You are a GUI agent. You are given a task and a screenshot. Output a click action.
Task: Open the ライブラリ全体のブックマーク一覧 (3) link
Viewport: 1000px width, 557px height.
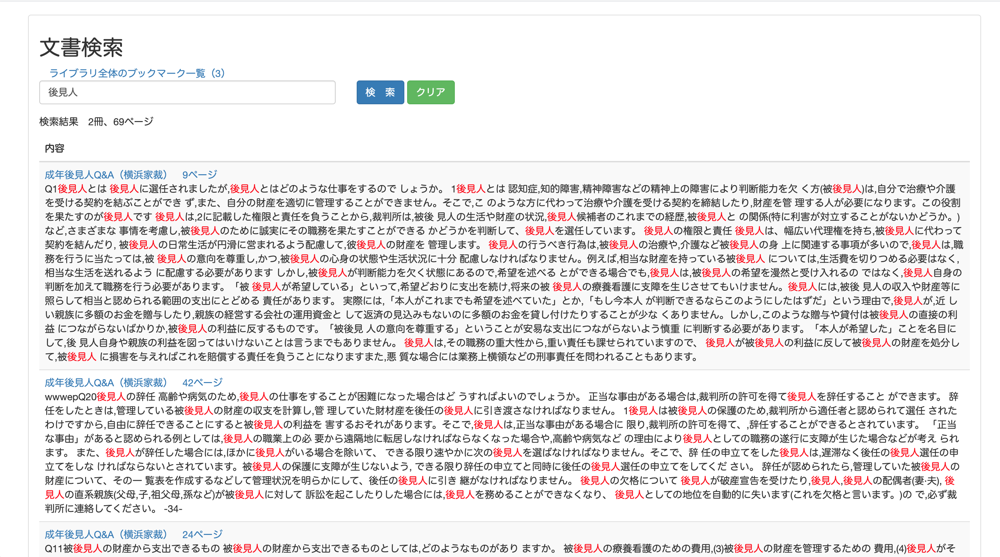[137, 73]
